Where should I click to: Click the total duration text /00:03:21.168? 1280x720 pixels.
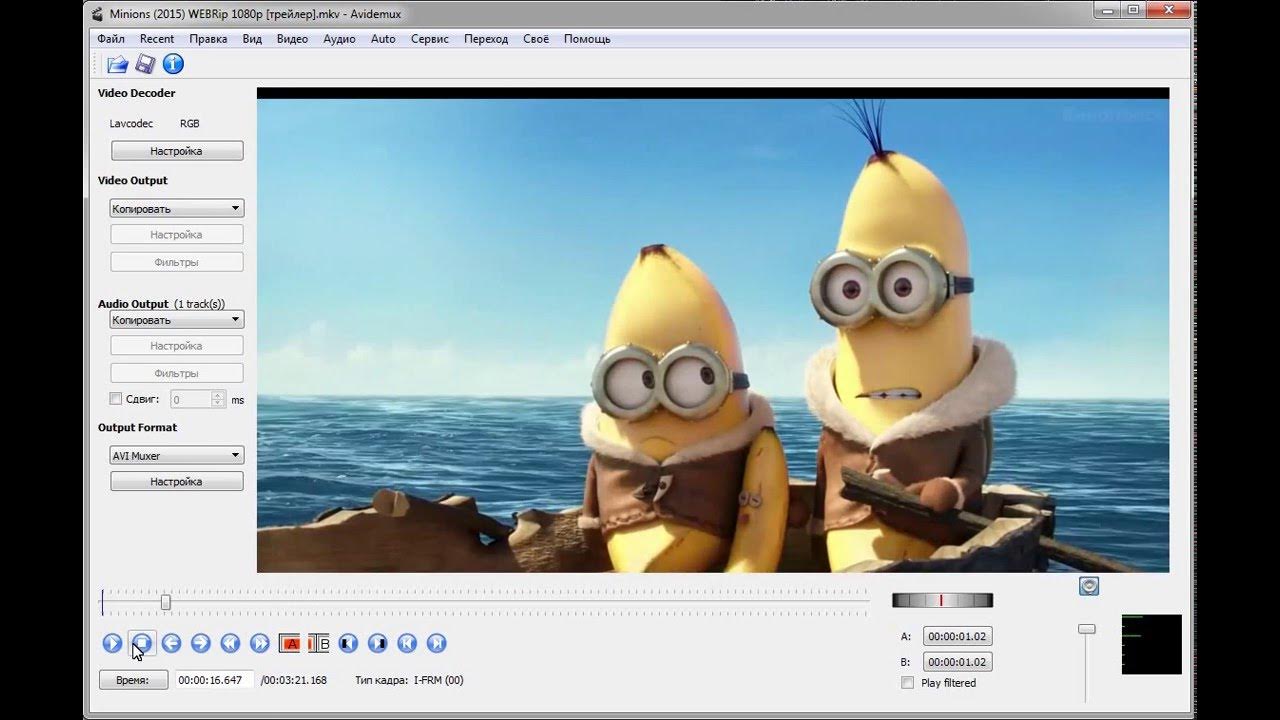click(294, 680)
